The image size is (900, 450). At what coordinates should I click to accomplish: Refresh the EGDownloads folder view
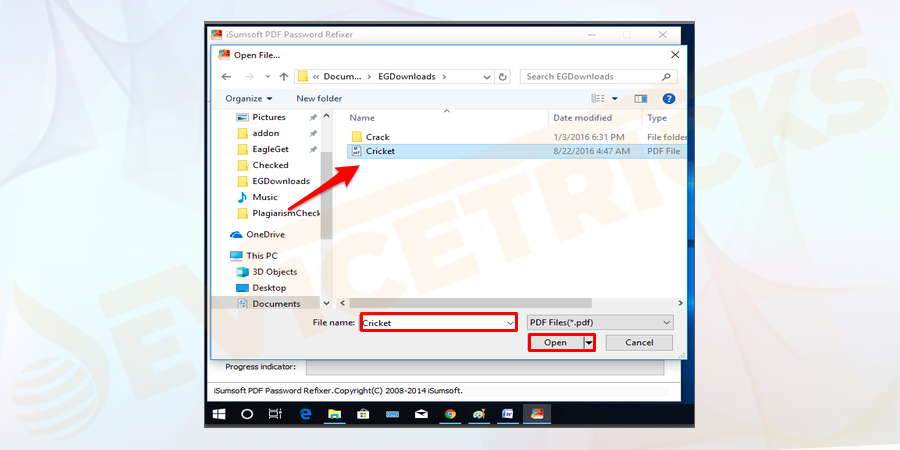503,76
